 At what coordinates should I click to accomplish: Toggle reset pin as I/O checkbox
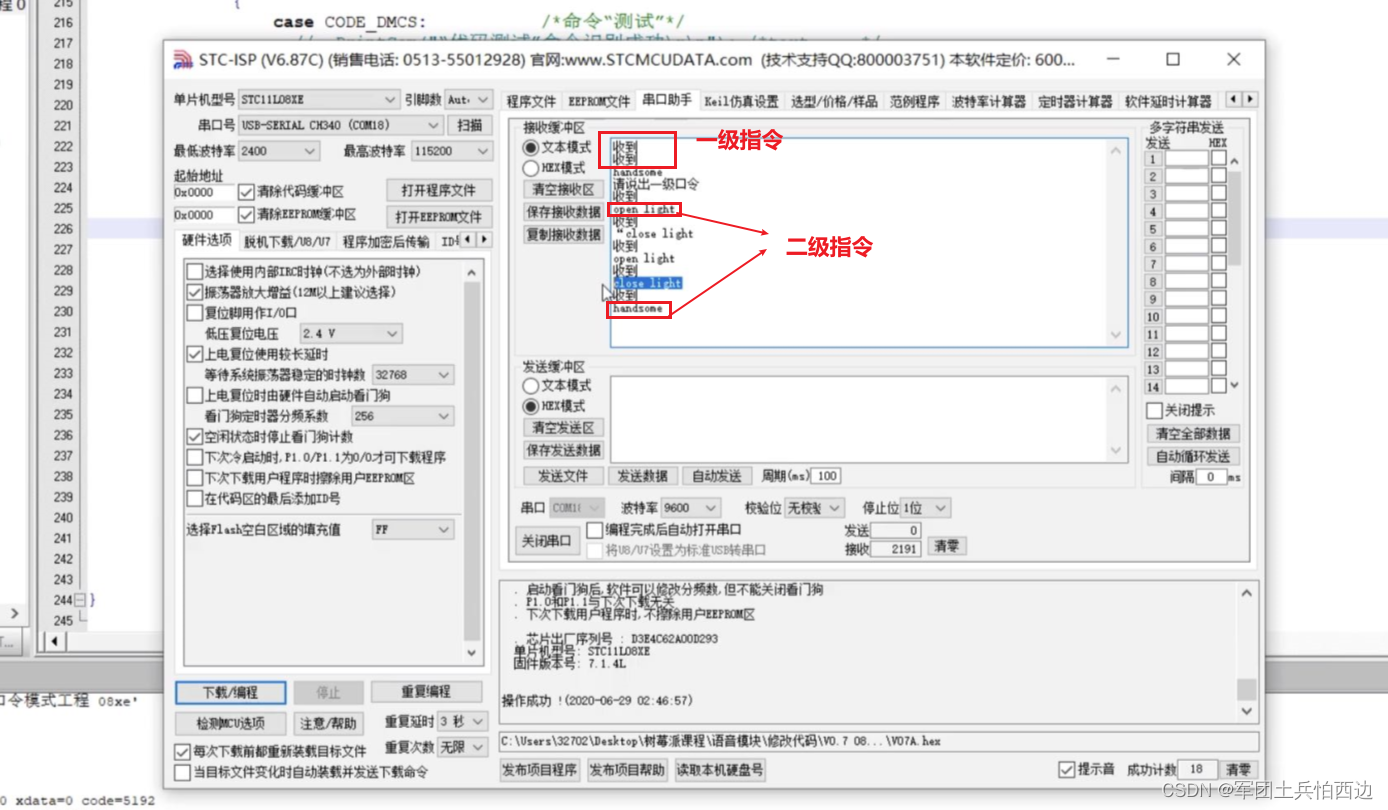(194, 313)
